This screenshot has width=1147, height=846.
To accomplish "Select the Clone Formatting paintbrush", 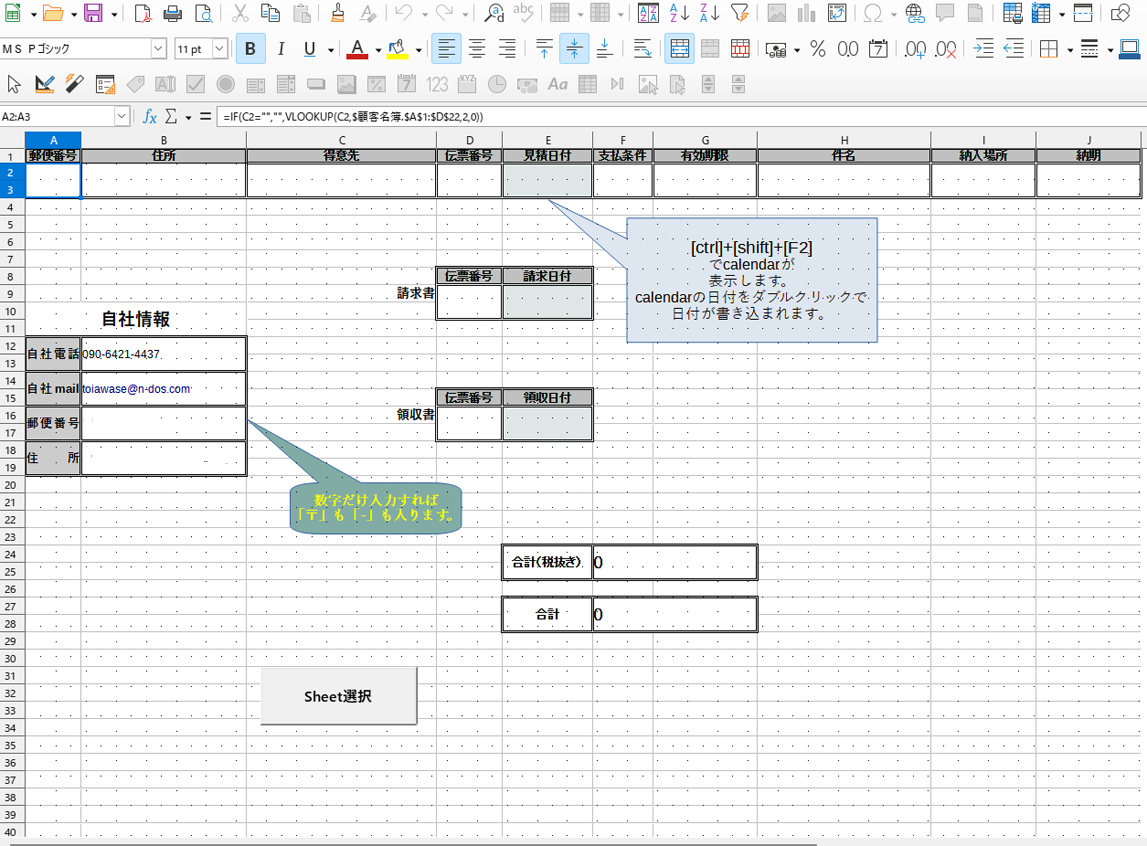I will click(337, 13).
